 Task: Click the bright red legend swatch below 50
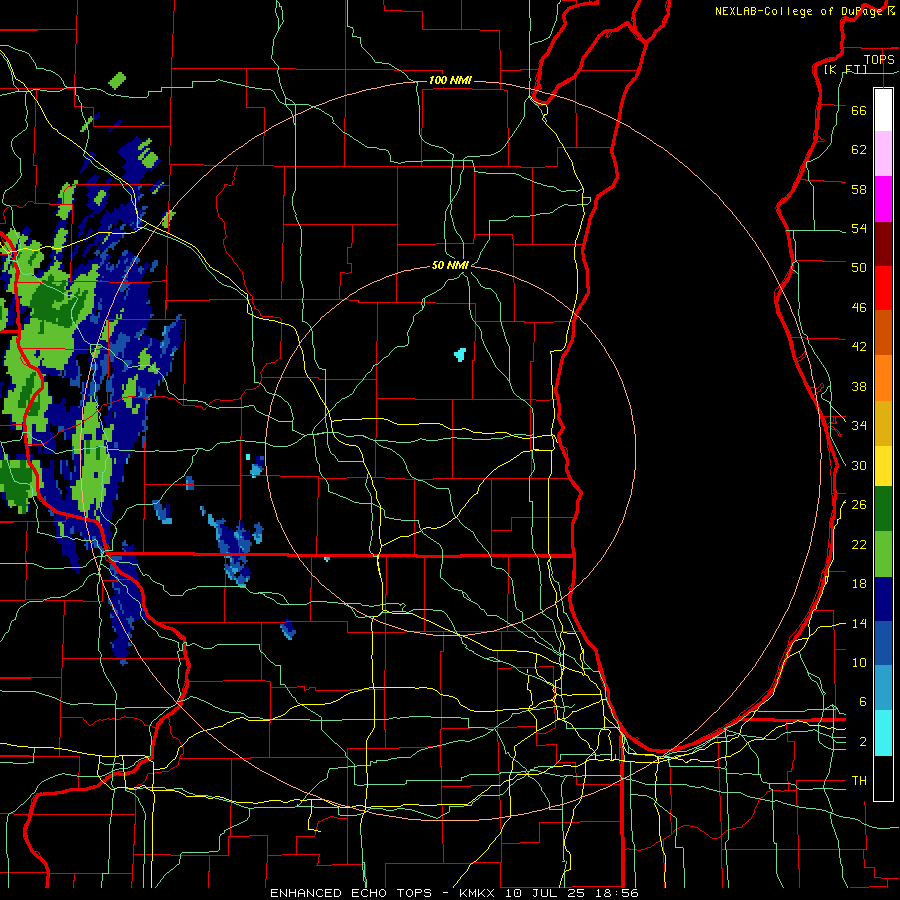point(883,288)
